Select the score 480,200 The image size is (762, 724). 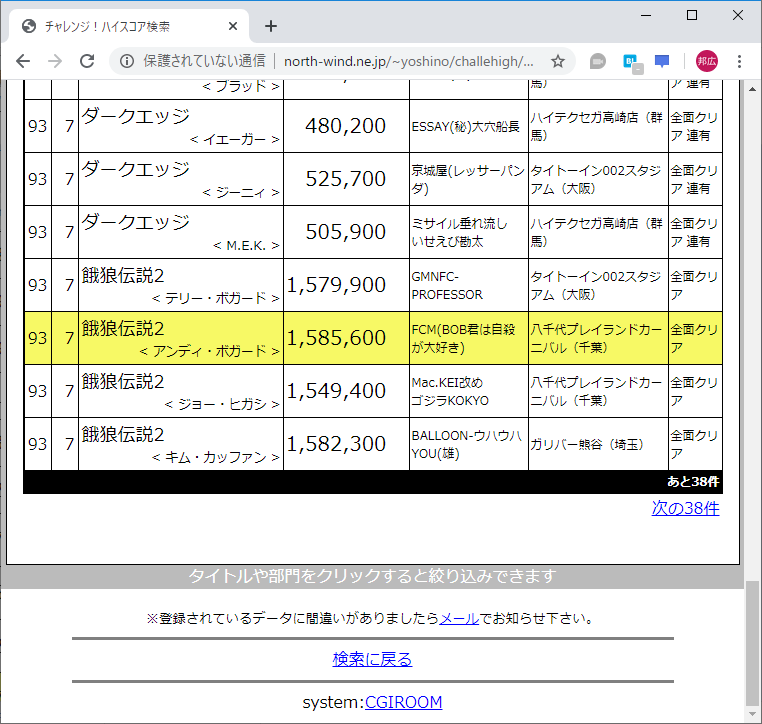click(346, 126)
